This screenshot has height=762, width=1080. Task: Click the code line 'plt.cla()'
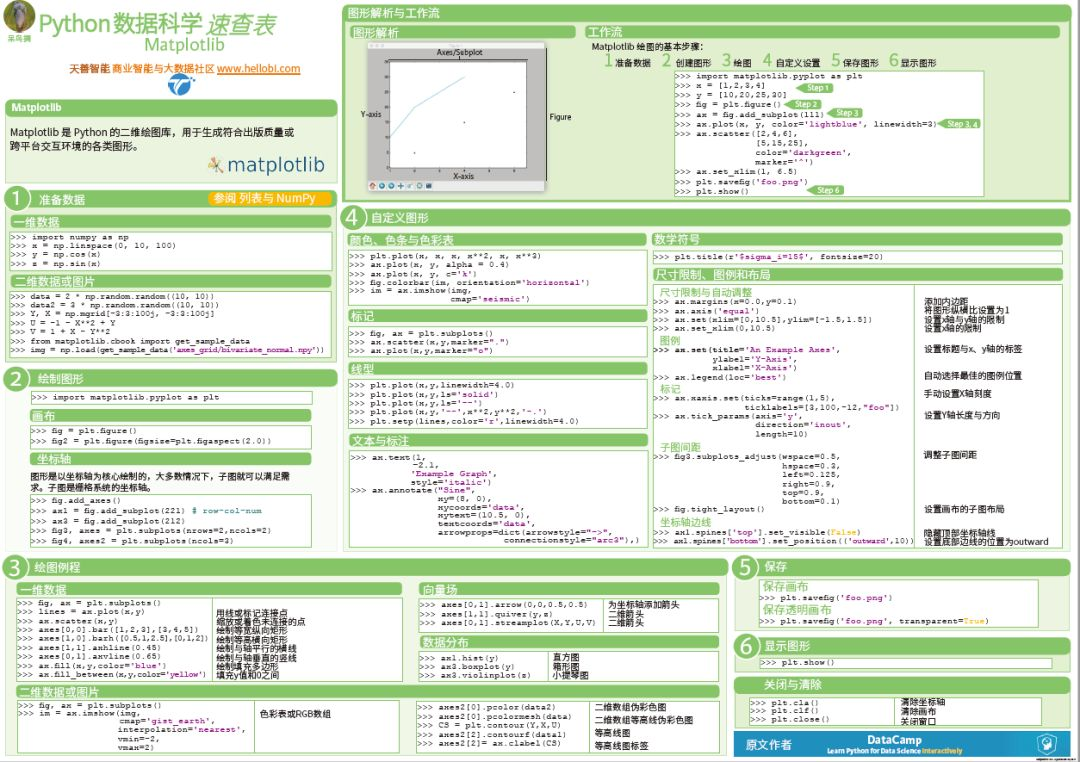pos(785,703)
